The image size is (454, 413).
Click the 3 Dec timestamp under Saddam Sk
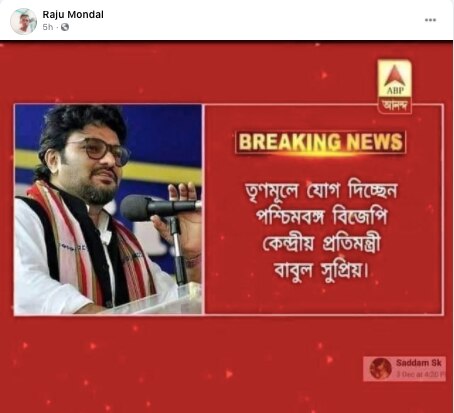420,374
